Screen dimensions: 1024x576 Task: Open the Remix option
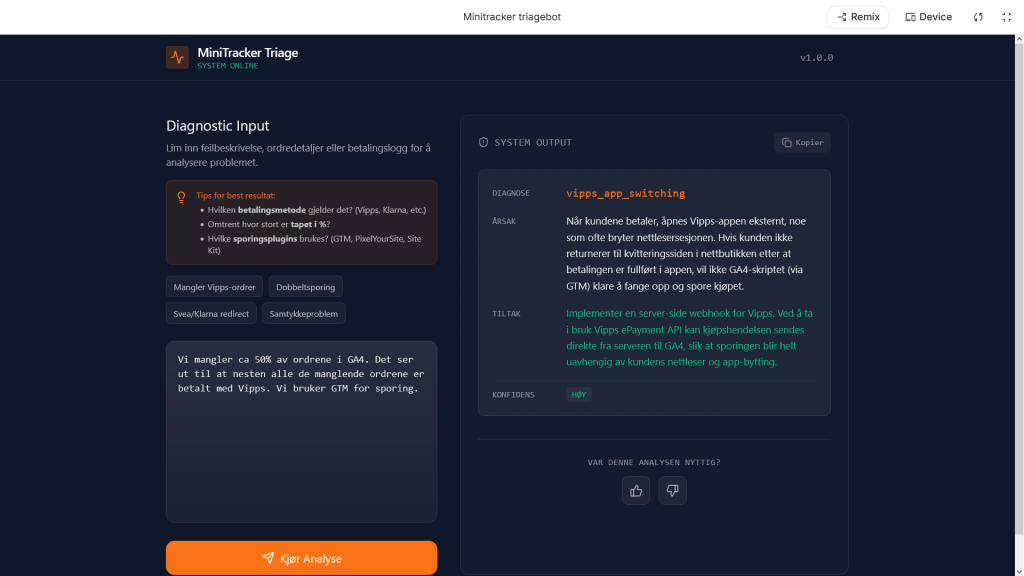pyautogui.click(x=858, y=17)
